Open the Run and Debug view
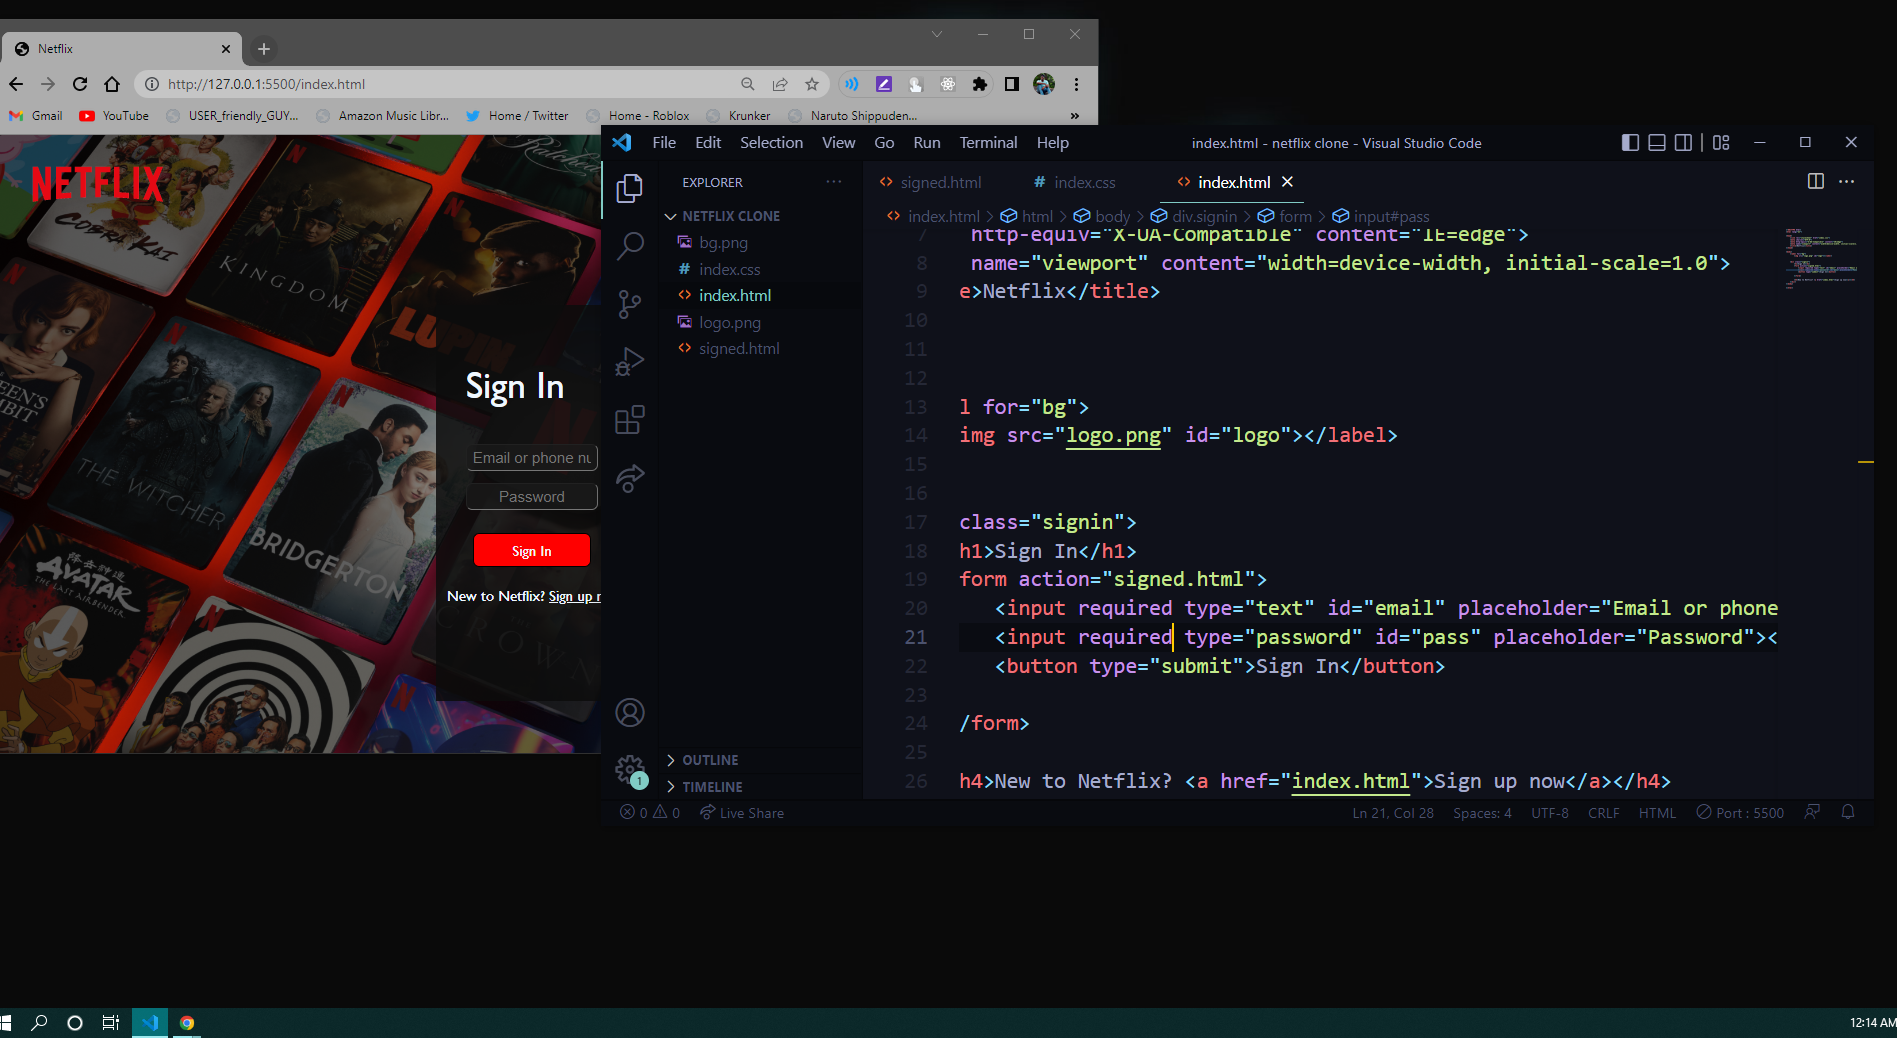This screenshot has height=1038, width=1897. (x=629, y=361)
